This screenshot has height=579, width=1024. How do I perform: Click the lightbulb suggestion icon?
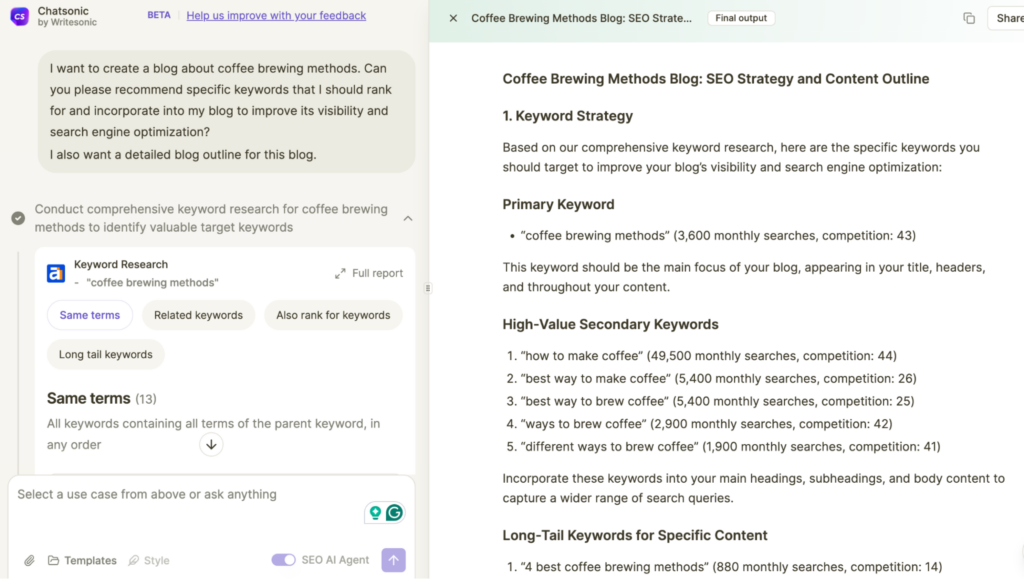(375, 512)
